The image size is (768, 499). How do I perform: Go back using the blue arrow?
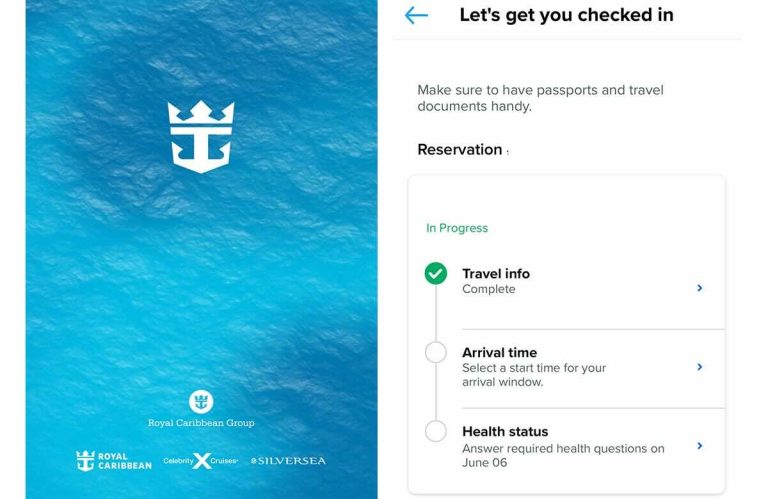click(x=416, y=16)
